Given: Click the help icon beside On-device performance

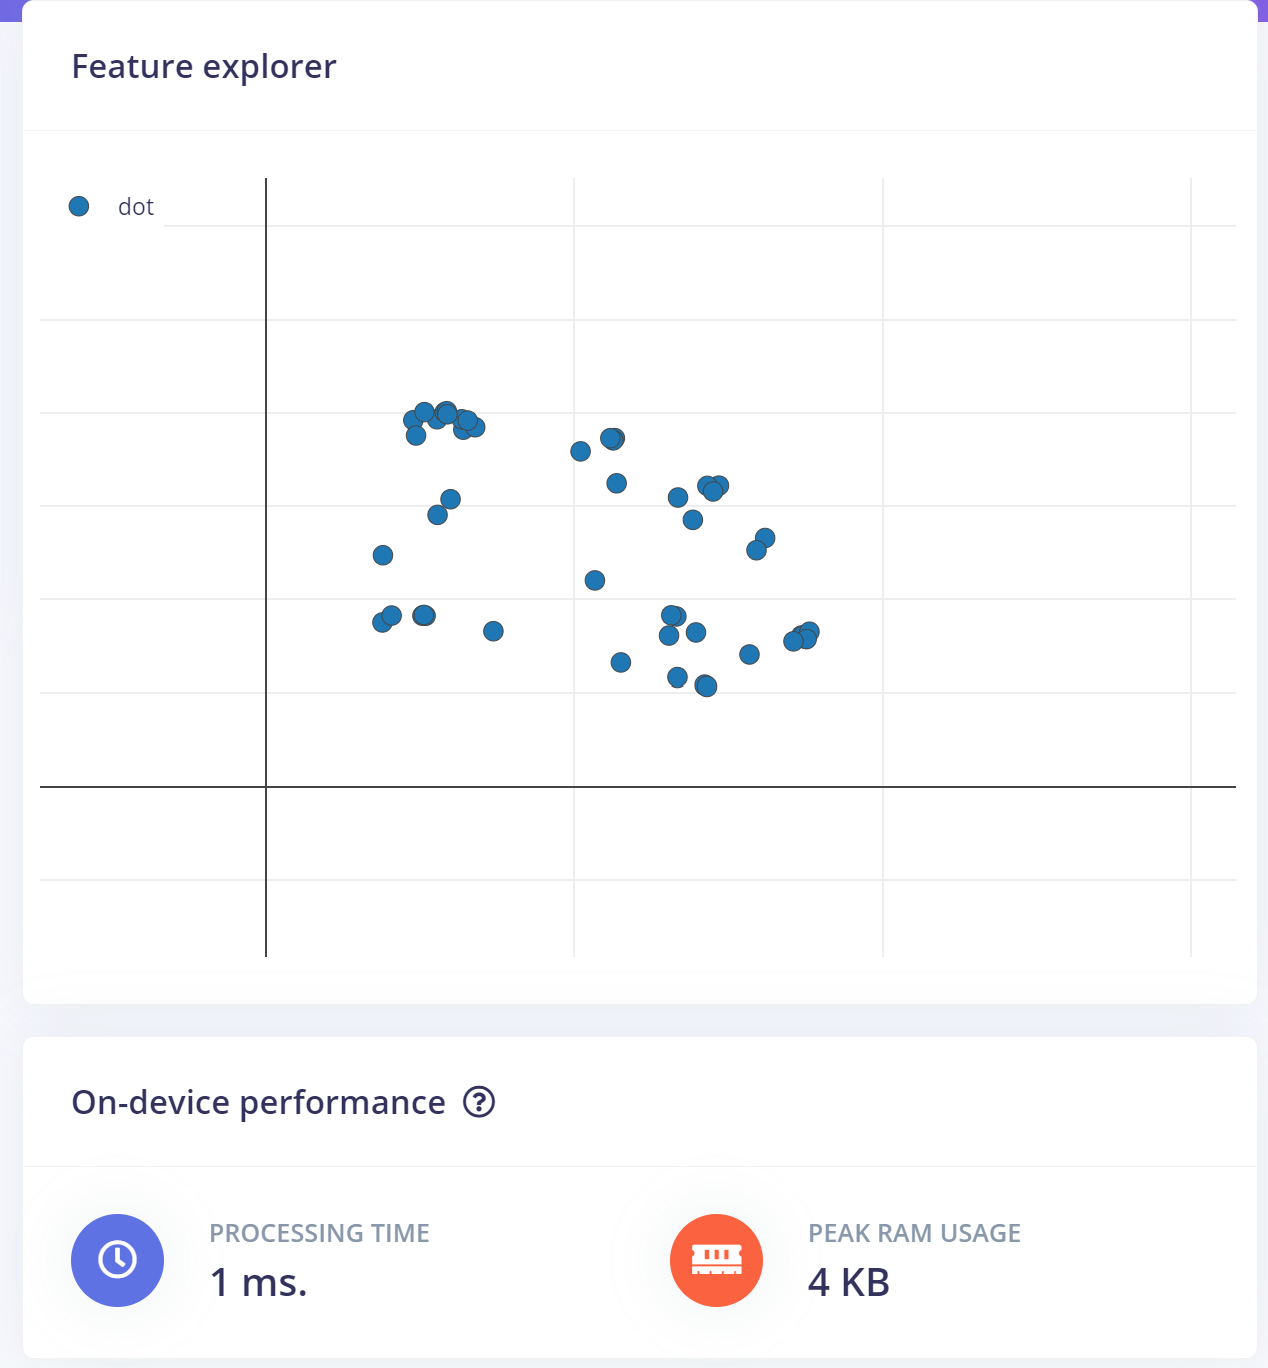Looking at the screenshot, I should point(479,1102).
